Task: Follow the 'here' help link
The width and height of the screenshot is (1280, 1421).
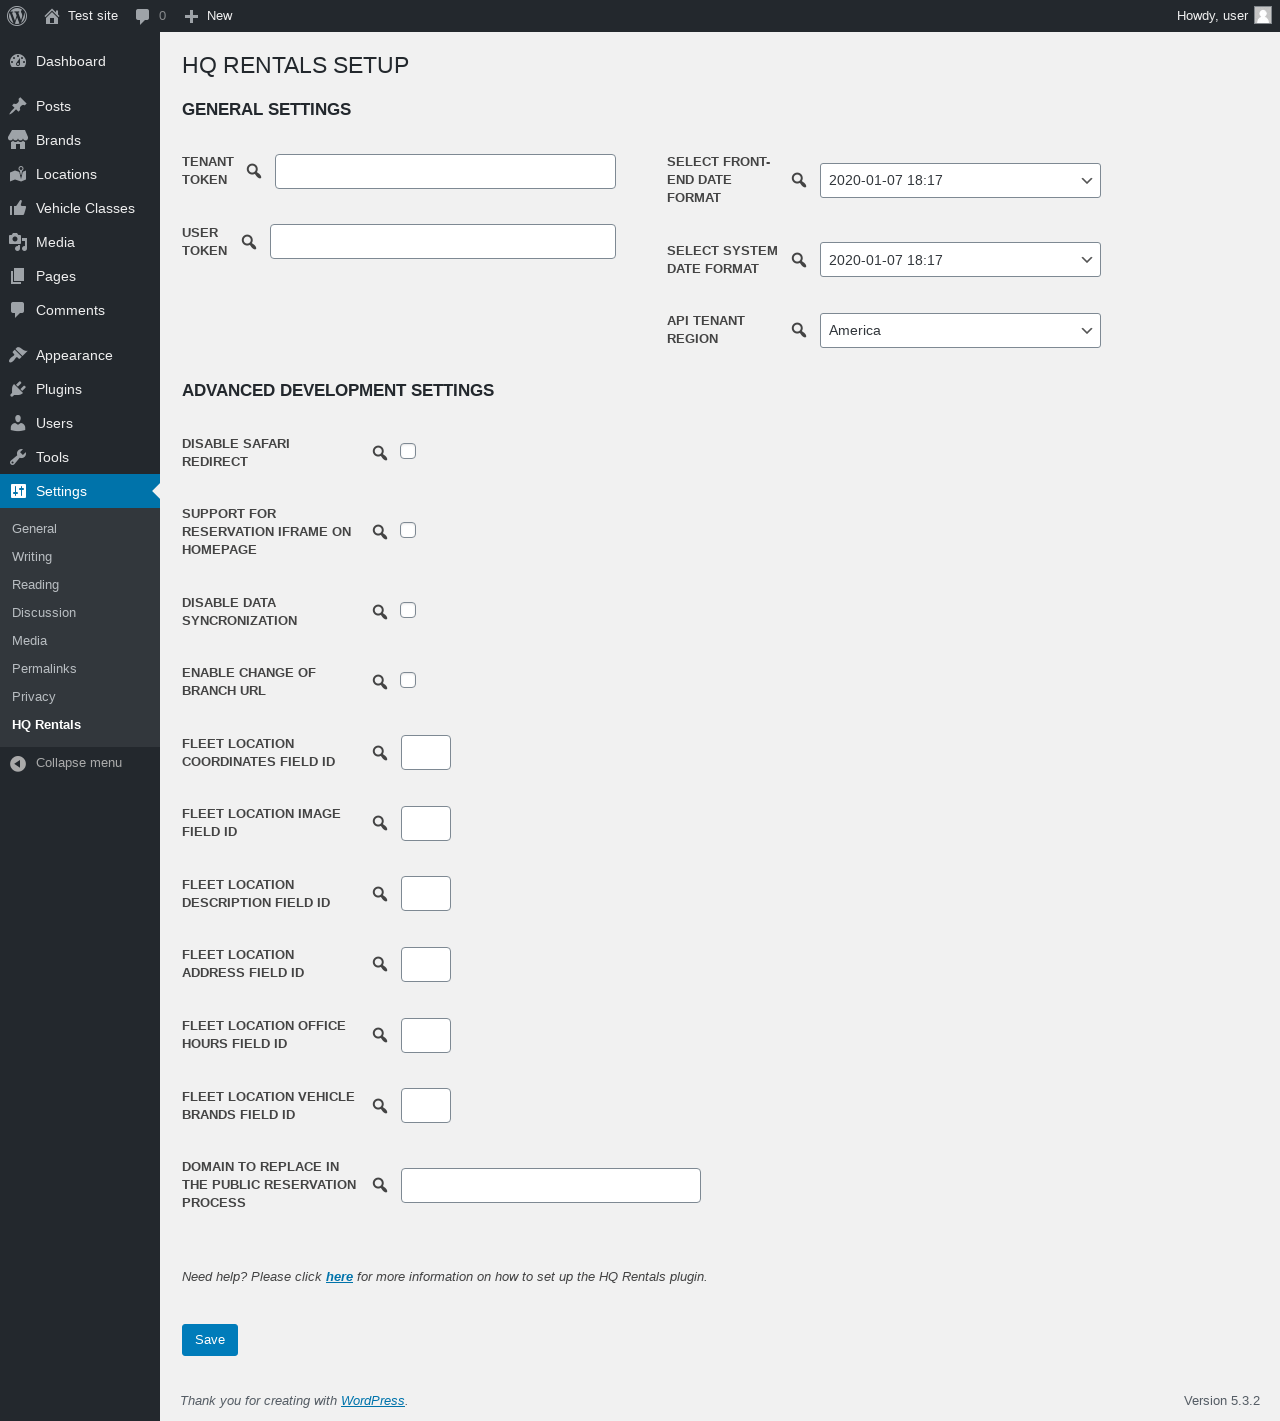Action: click(339, 1277)
